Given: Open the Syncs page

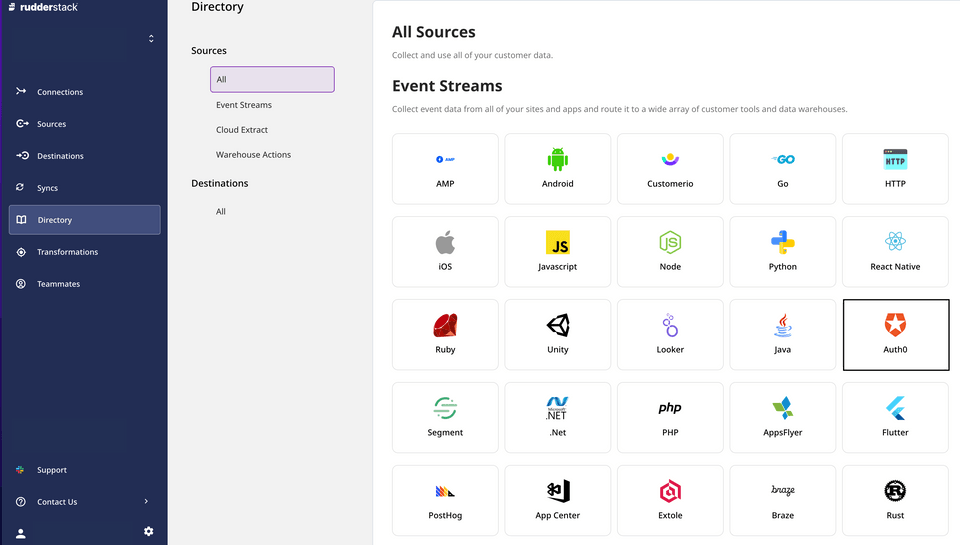Looking at the screenshot, I should coord(84,188).
